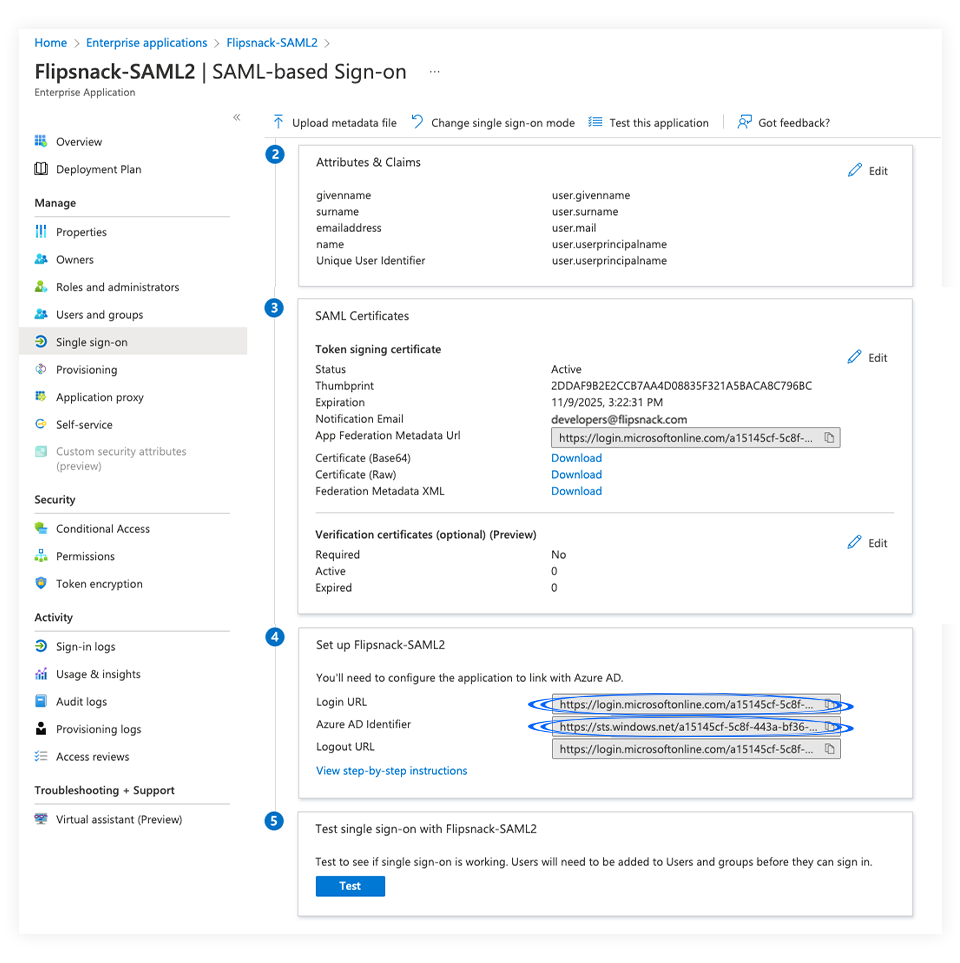Download Federation Metadata XML
Viewport: 960px width, 963px height.
(576, 491)
